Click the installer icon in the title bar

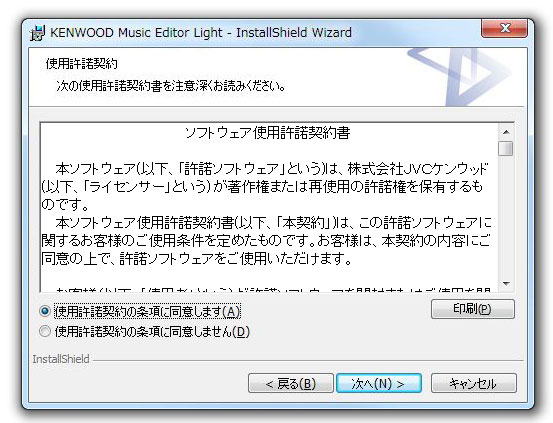[37, 33]
